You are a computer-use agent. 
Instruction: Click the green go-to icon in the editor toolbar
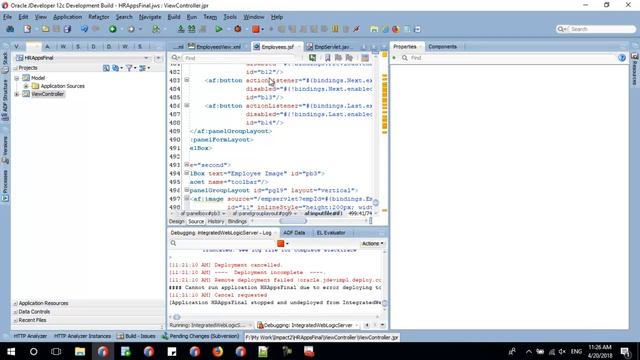tap(312, 58)
